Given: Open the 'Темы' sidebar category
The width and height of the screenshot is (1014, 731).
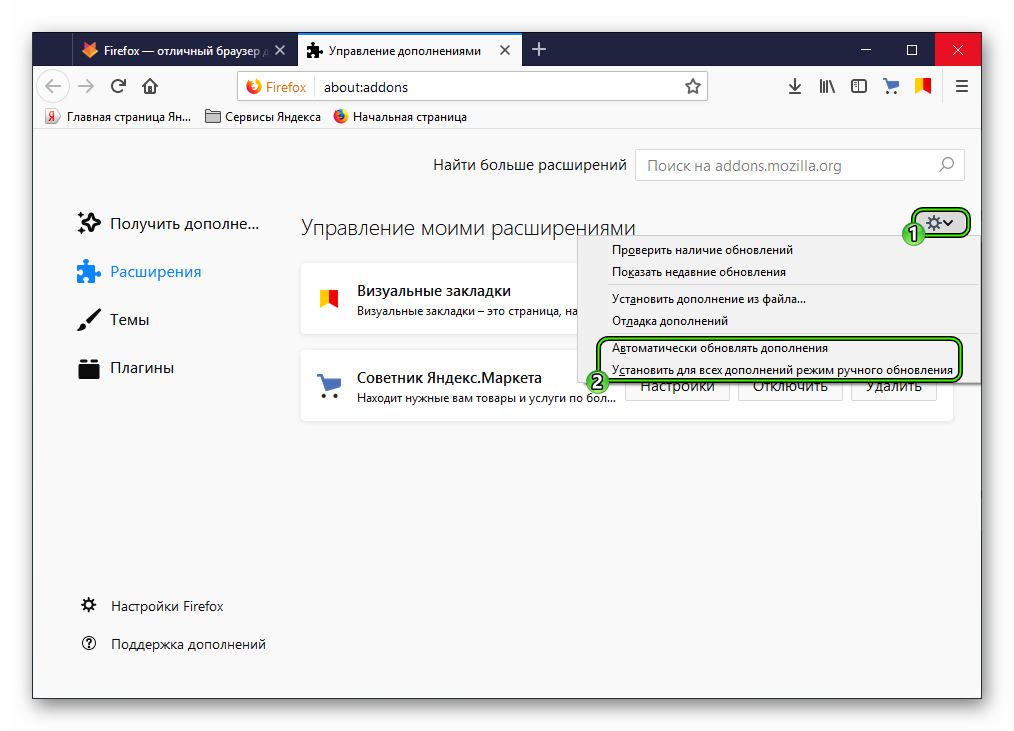Looking at the screenshot, I should pos(129,320).
